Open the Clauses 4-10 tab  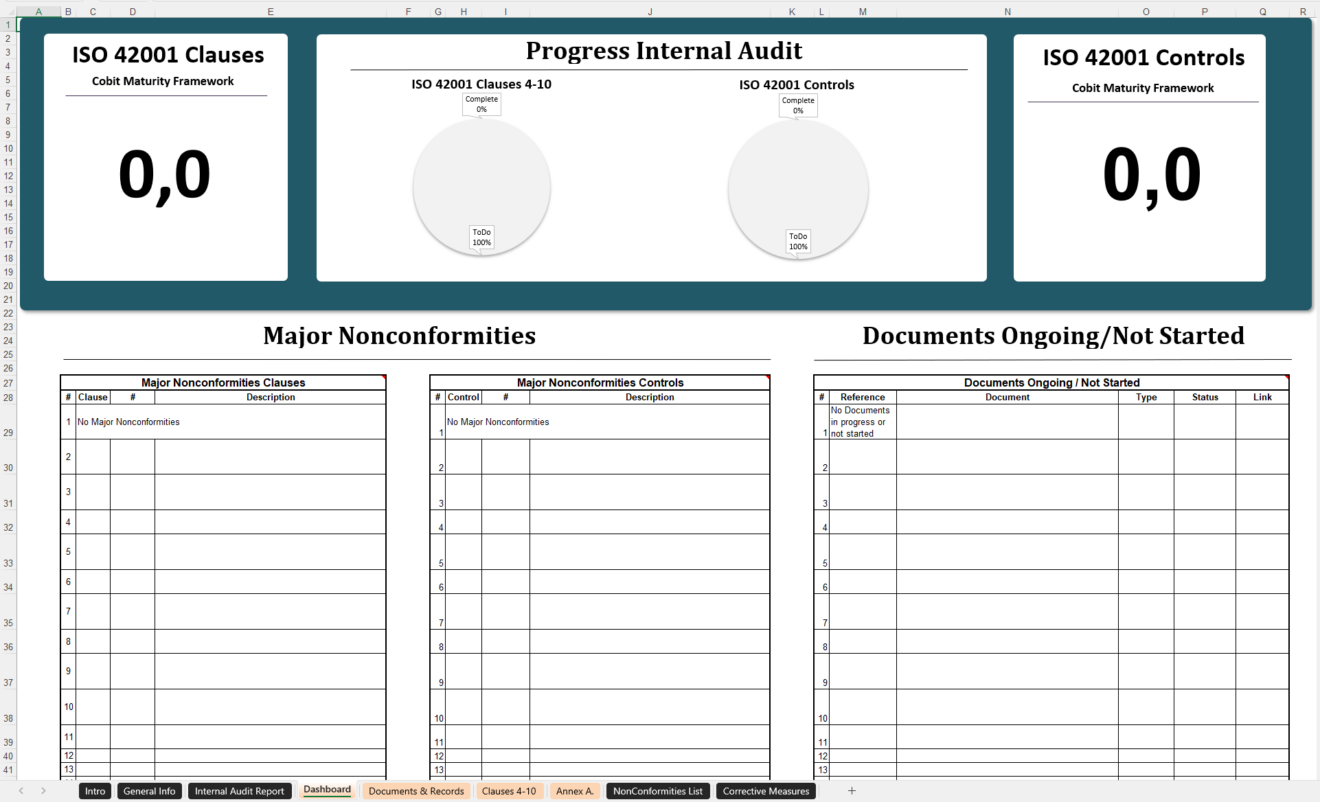point(509,790)
